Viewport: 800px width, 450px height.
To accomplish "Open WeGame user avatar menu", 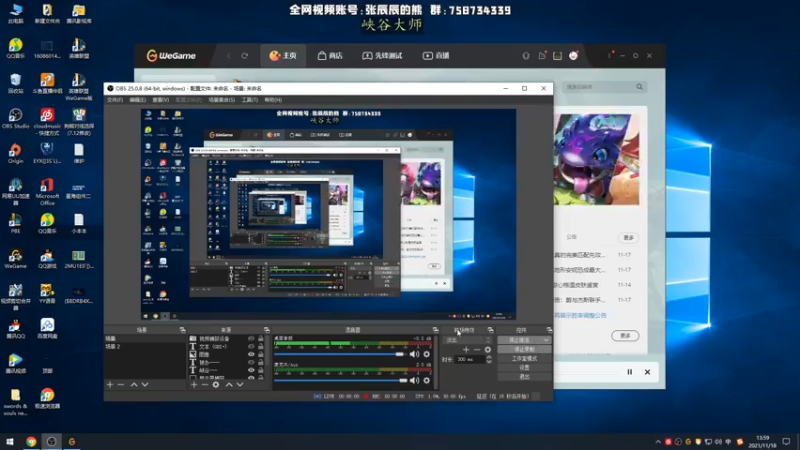I will (x=573, y=56).
